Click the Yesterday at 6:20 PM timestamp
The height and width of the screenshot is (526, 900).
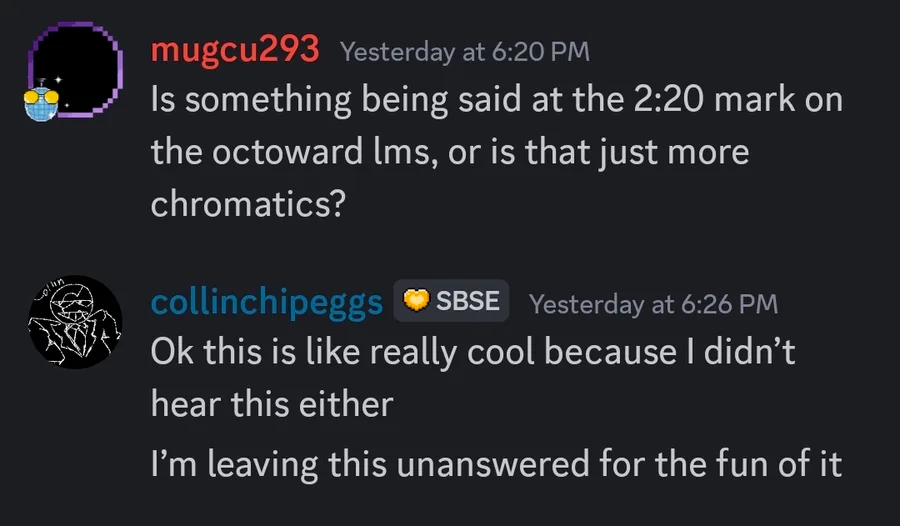coord(465,51)
